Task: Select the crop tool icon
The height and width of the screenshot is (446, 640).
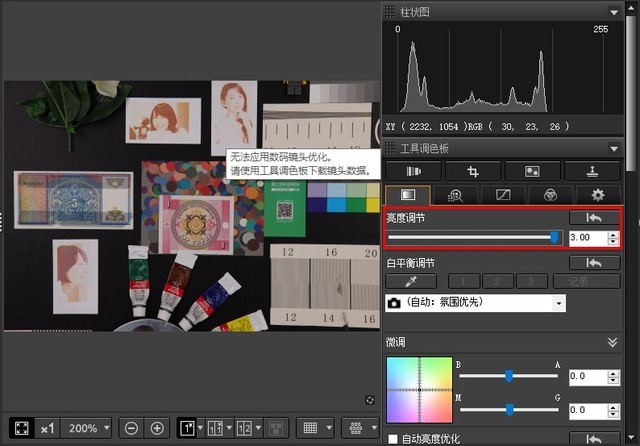Action: [x=473, y=171]
